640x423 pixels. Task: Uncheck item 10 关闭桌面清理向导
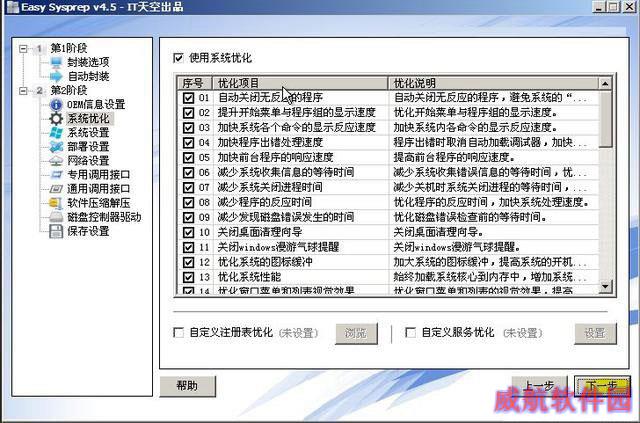click(x=188, y=232)
